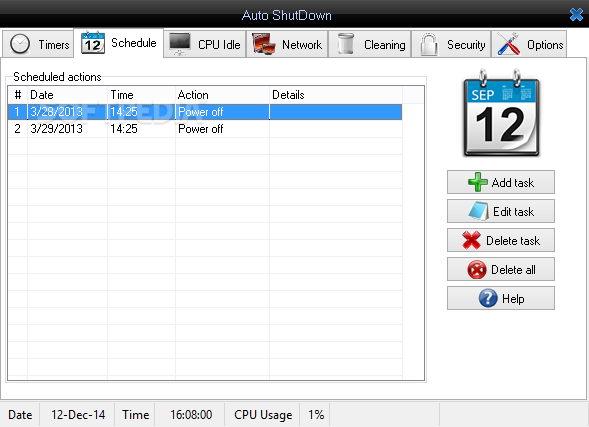Click the Auto ShutDown window title

(287, 15)
